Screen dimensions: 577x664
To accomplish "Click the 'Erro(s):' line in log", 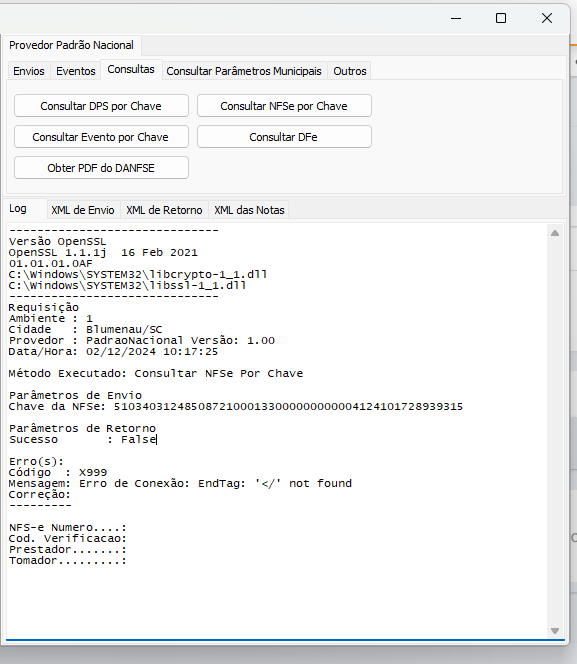I will (36, 462).
